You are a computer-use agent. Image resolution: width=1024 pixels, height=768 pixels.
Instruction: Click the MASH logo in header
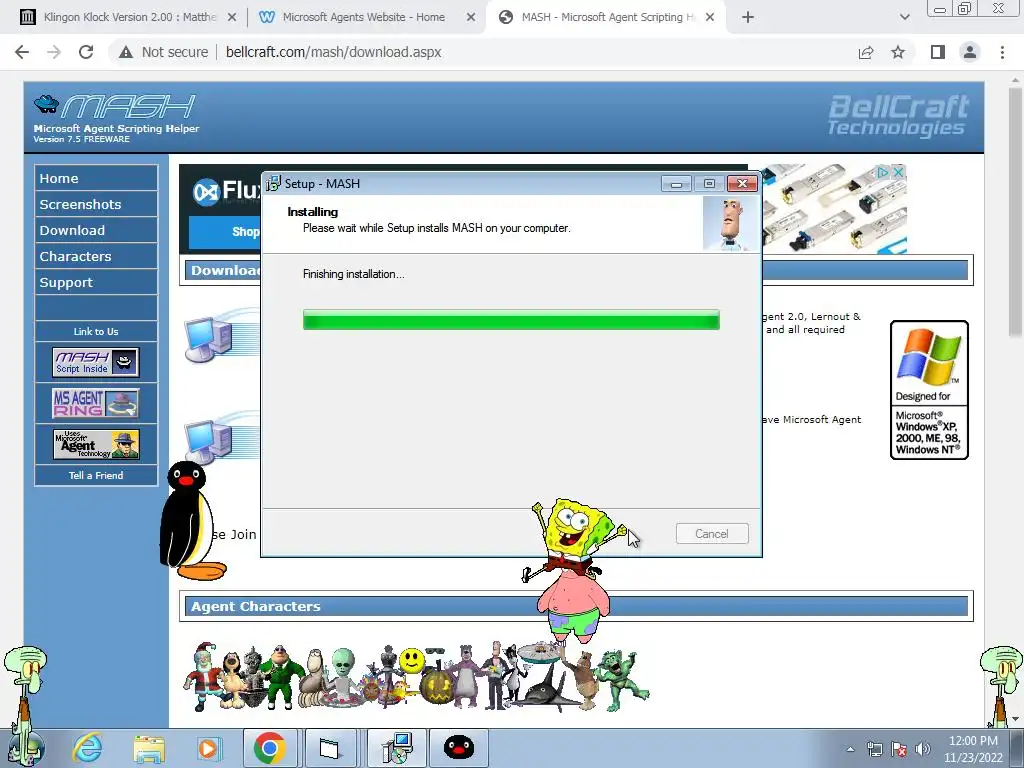coord(116,108)
